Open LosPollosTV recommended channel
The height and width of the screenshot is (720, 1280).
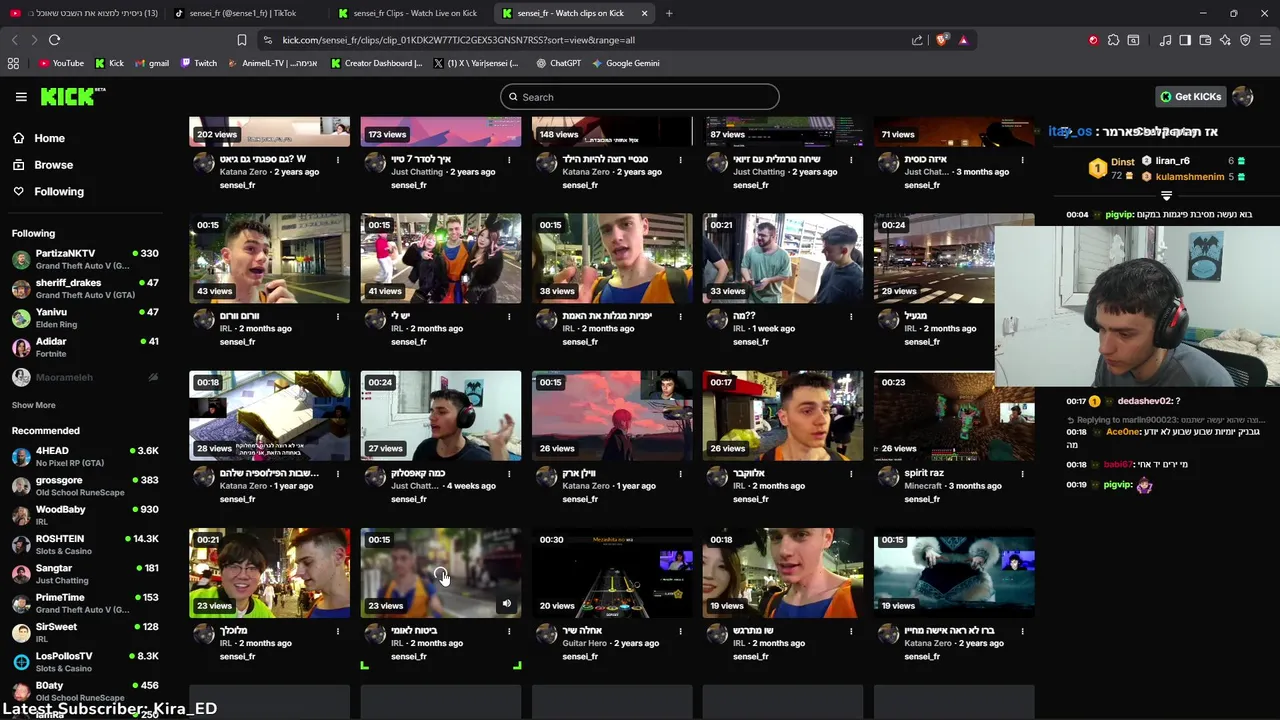(85, 662)
